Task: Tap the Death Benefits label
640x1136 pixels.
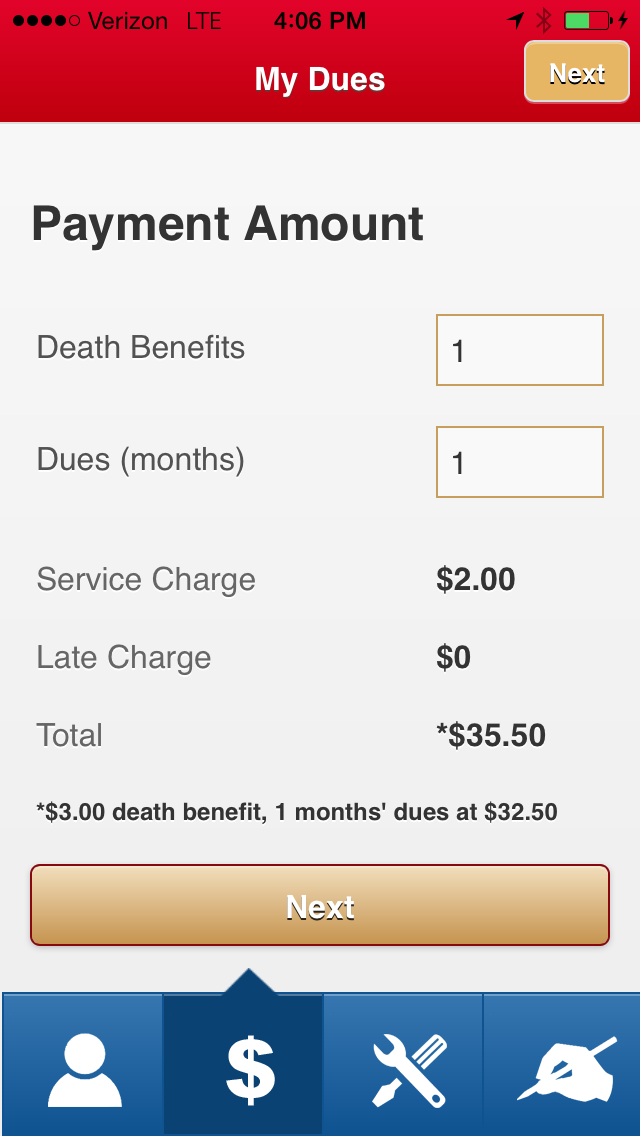Action: 141,348
